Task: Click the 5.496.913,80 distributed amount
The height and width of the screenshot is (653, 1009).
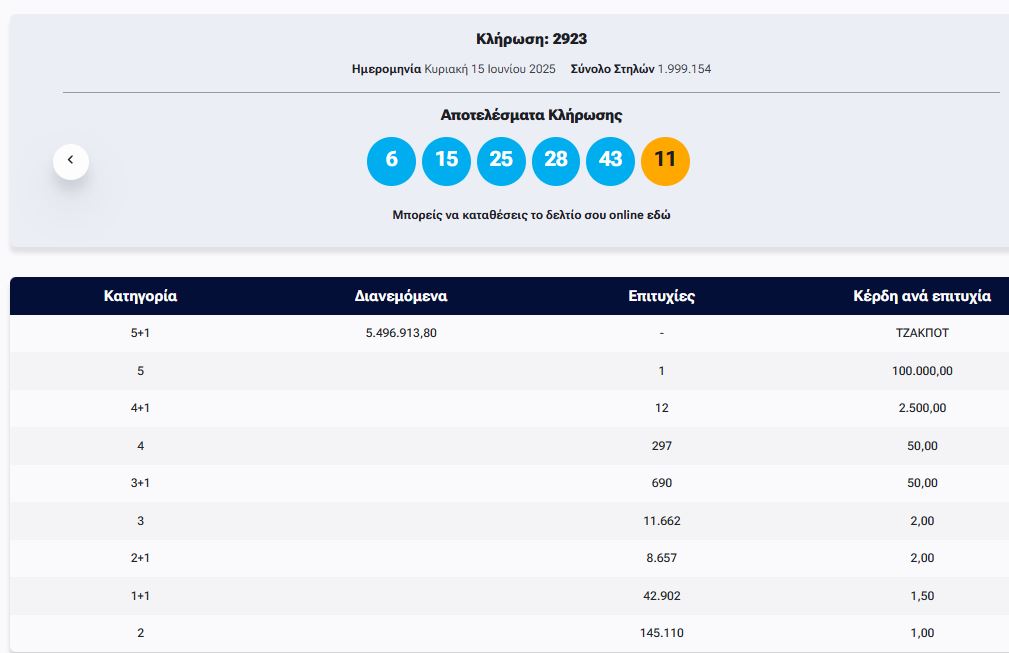Action: [x=401, y=333]
